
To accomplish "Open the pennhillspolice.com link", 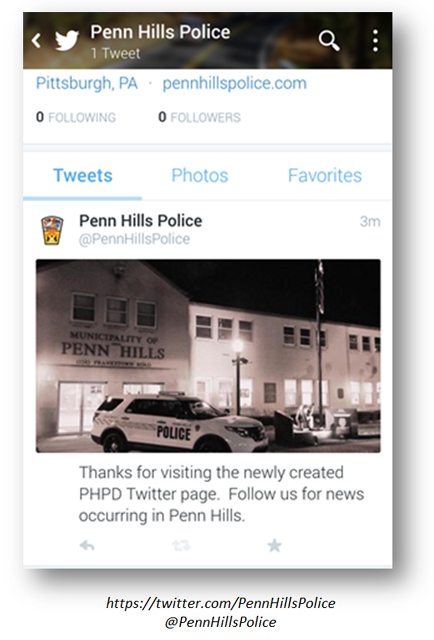I will [x=234, y=83].
